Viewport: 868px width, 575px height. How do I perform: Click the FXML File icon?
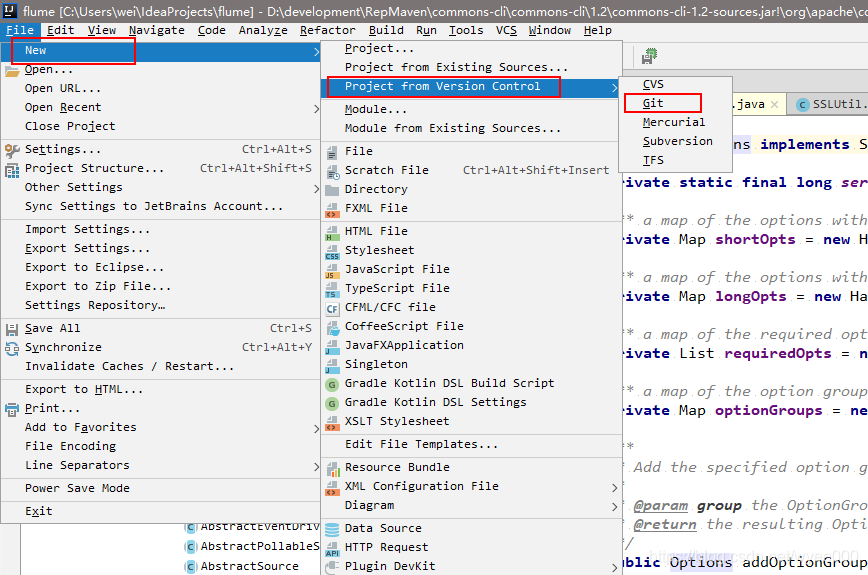tap(332, 210)
